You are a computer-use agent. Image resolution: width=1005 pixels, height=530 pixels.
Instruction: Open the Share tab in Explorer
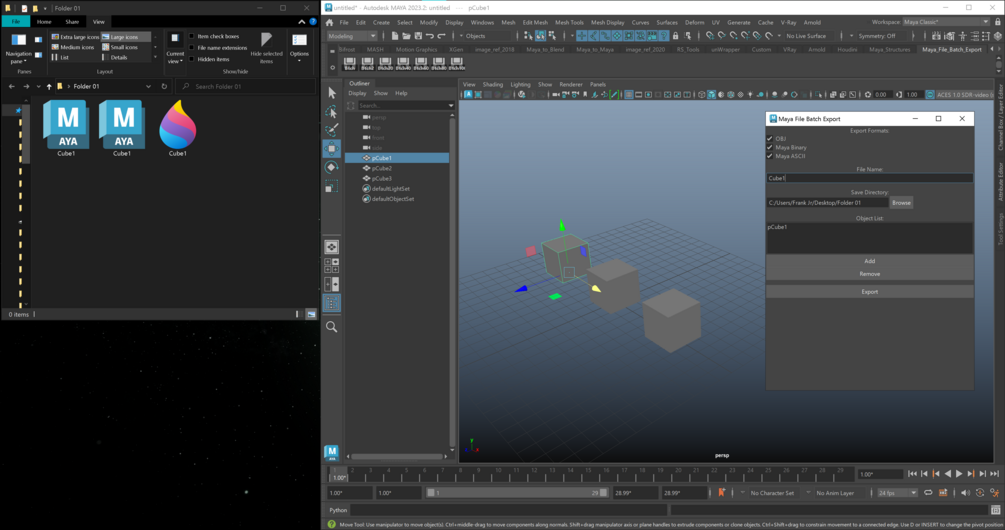tap(72, 22)
